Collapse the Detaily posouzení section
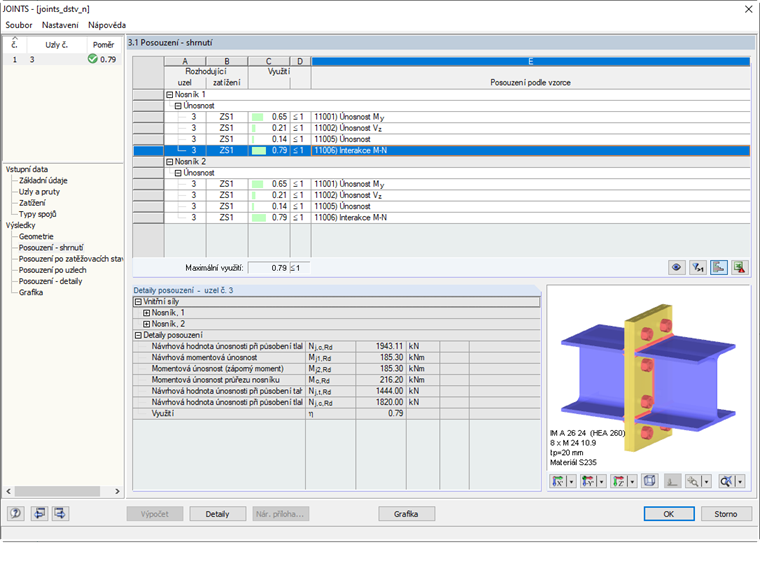The image size is (760, 570). coord(138,335)
